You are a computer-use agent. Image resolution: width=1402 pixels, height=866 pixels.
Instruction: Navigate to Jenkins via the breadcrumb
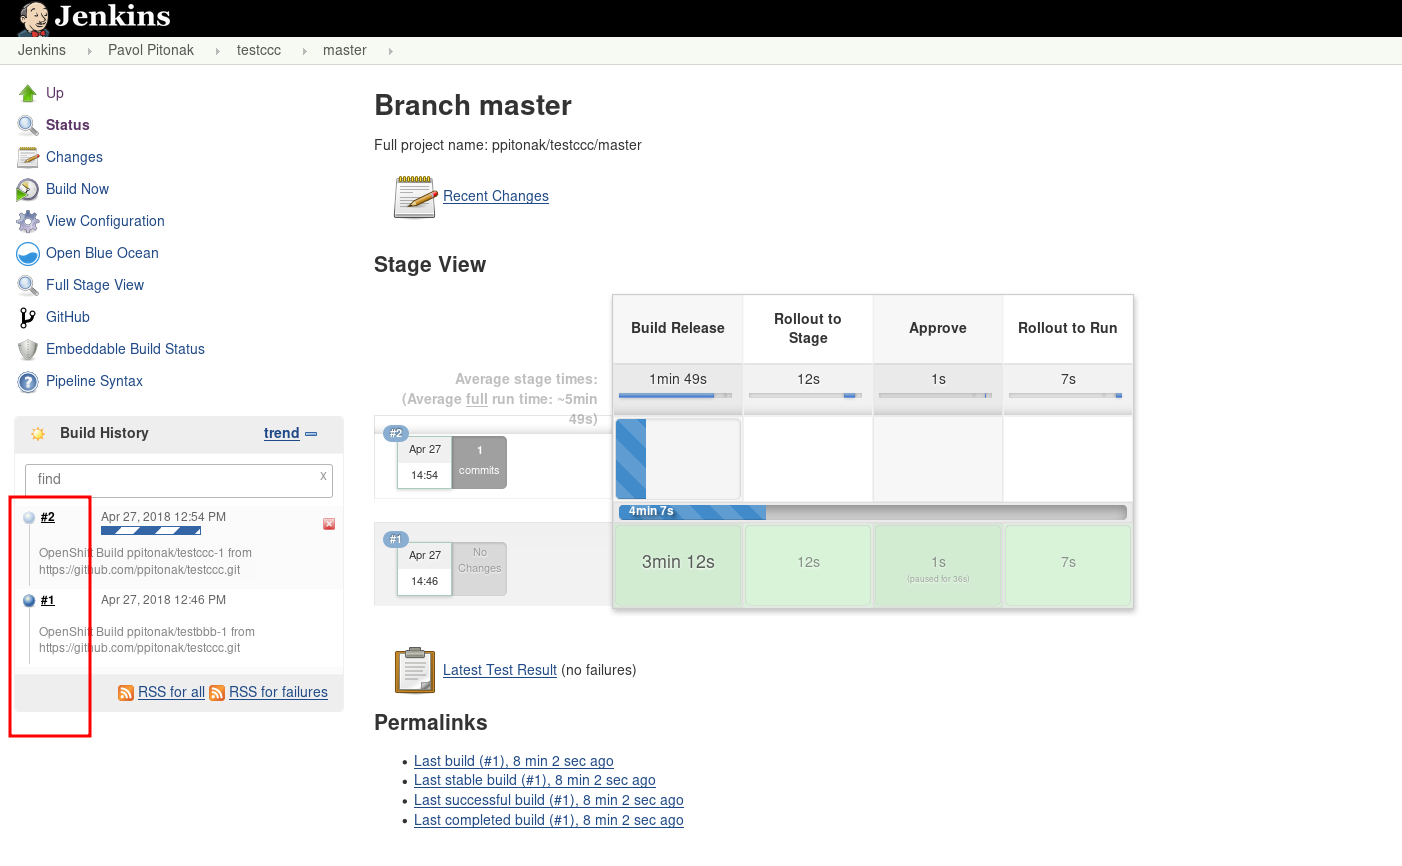coord(41,50)
